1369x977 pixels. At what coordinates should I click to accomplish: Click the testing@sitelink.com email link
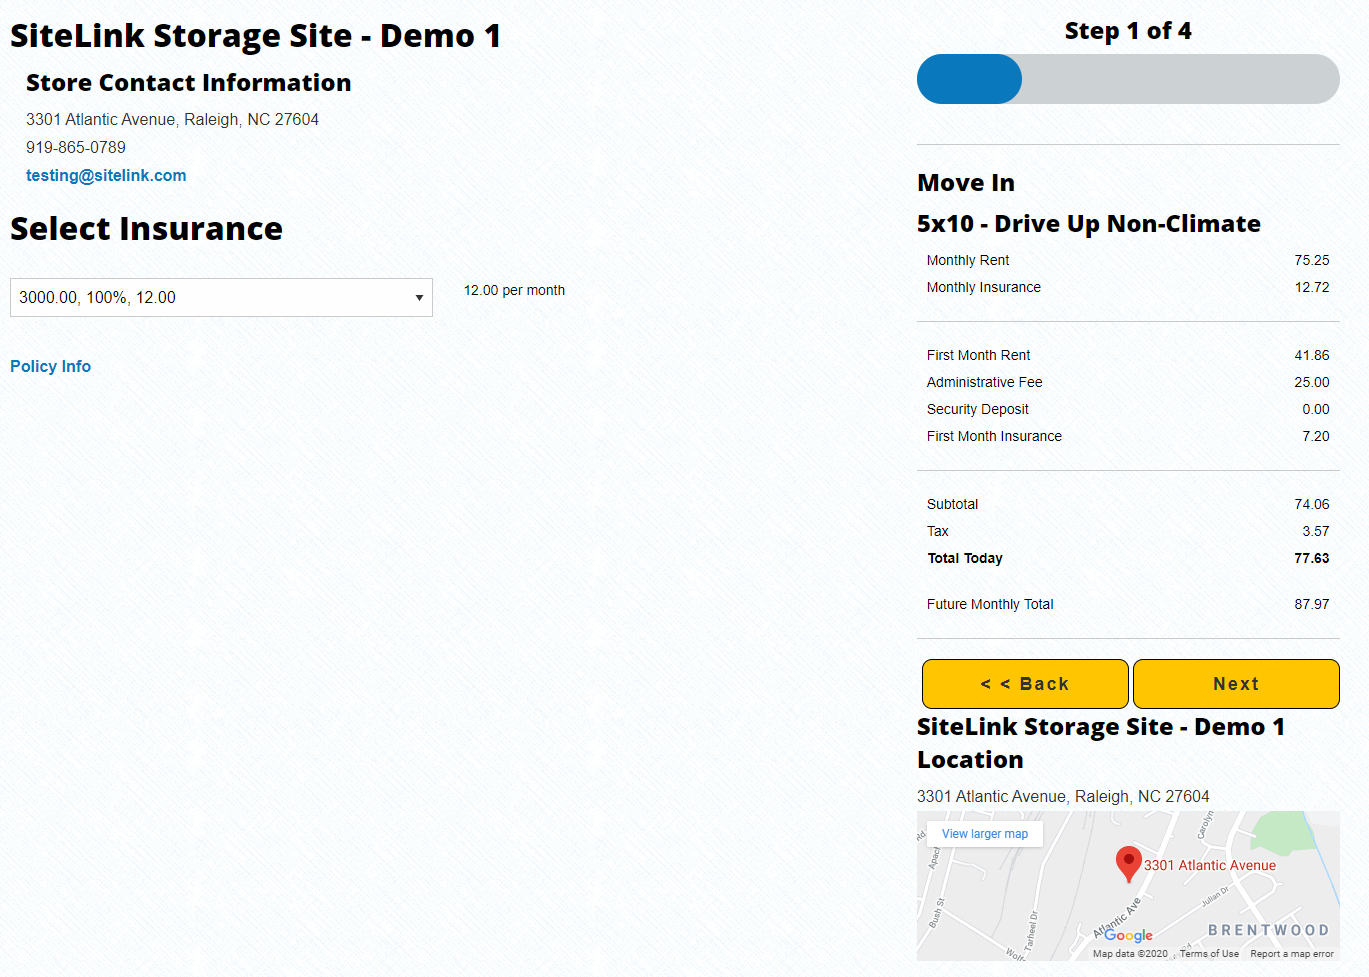(x=106, y=176)
